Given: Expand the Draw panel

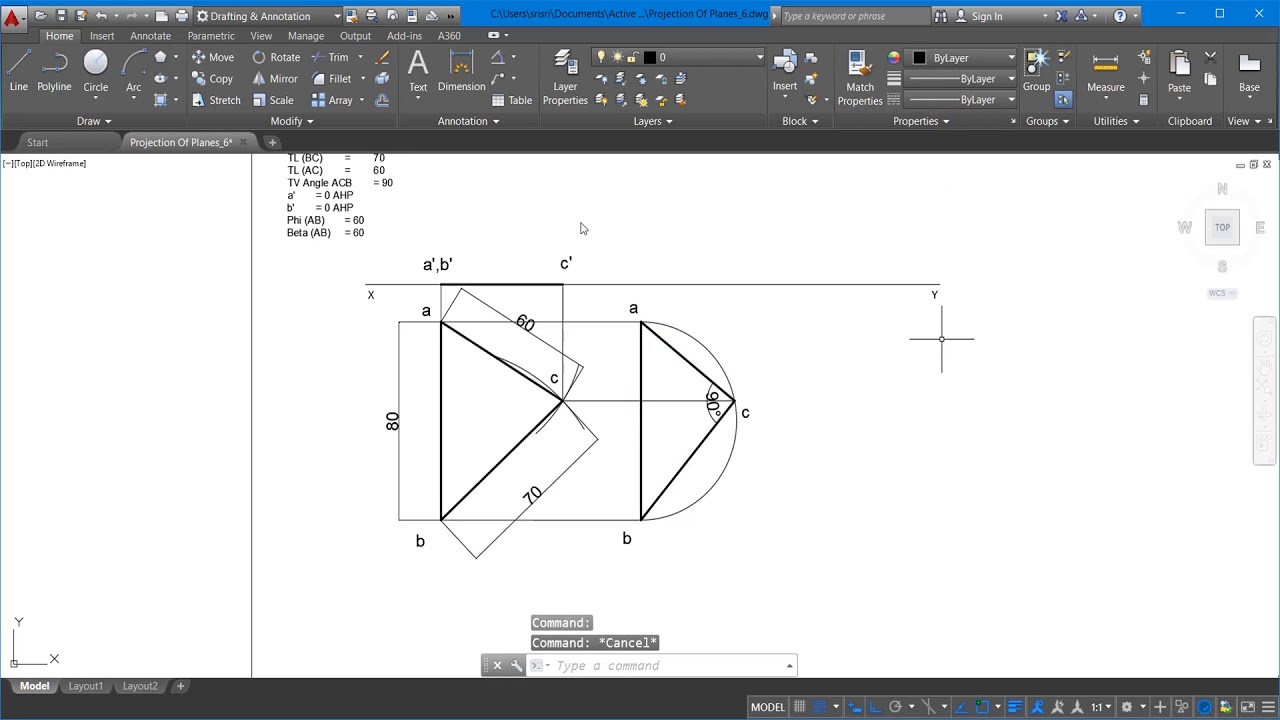Looking at the screenshot, I should click(x=95, y=121).
